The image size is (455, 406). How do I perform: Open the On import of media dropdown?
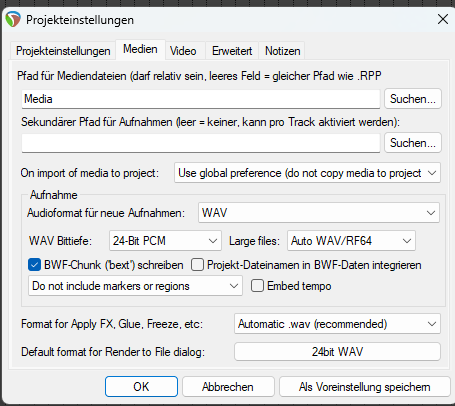pyautogui.click(x=307, y=173)
